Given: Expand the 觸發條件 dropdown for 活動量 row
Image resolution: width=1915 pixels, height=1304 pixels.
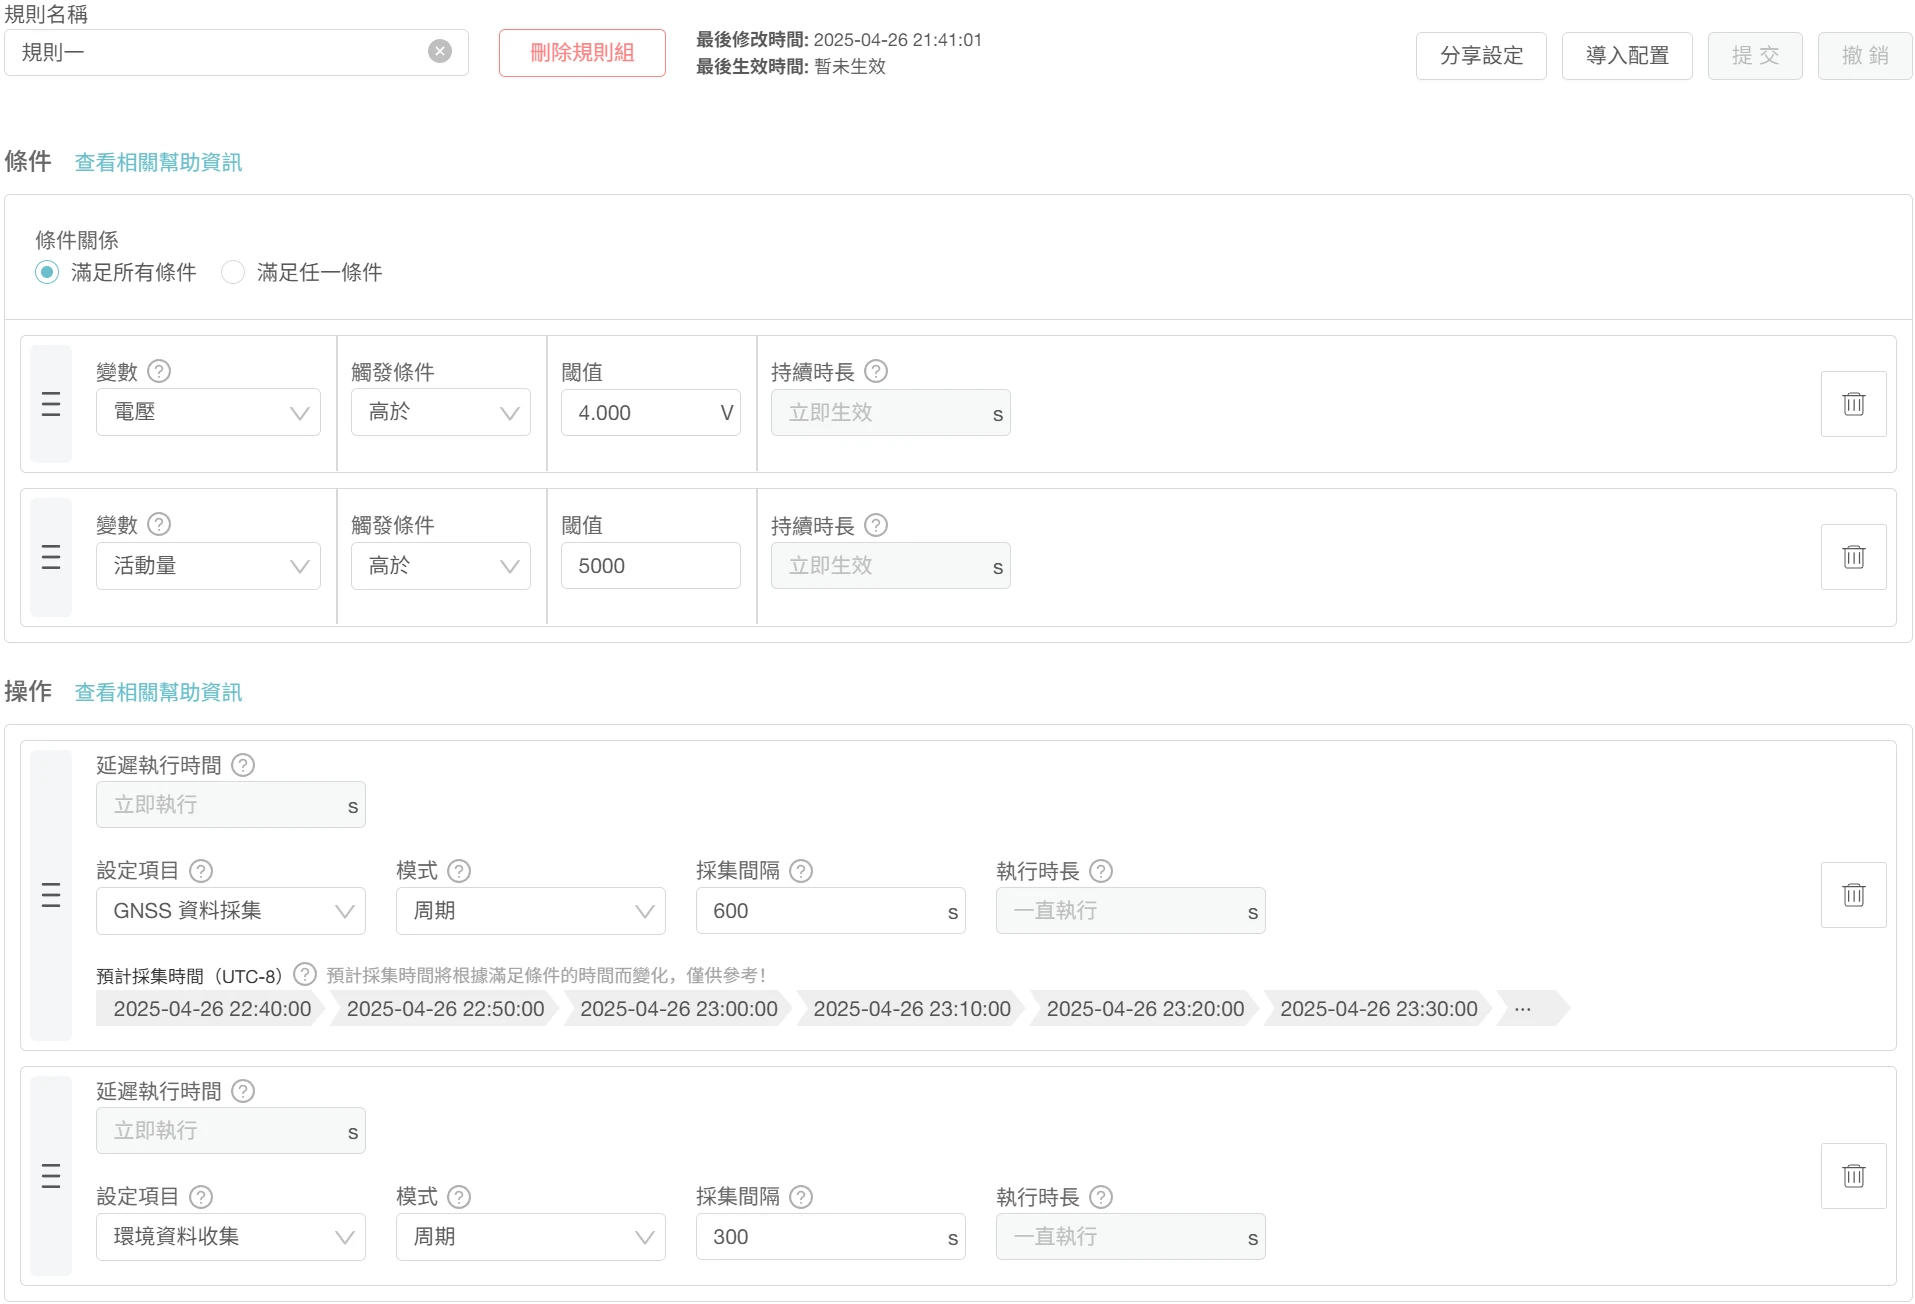Looking at the screenshot, I should point(440,566).
